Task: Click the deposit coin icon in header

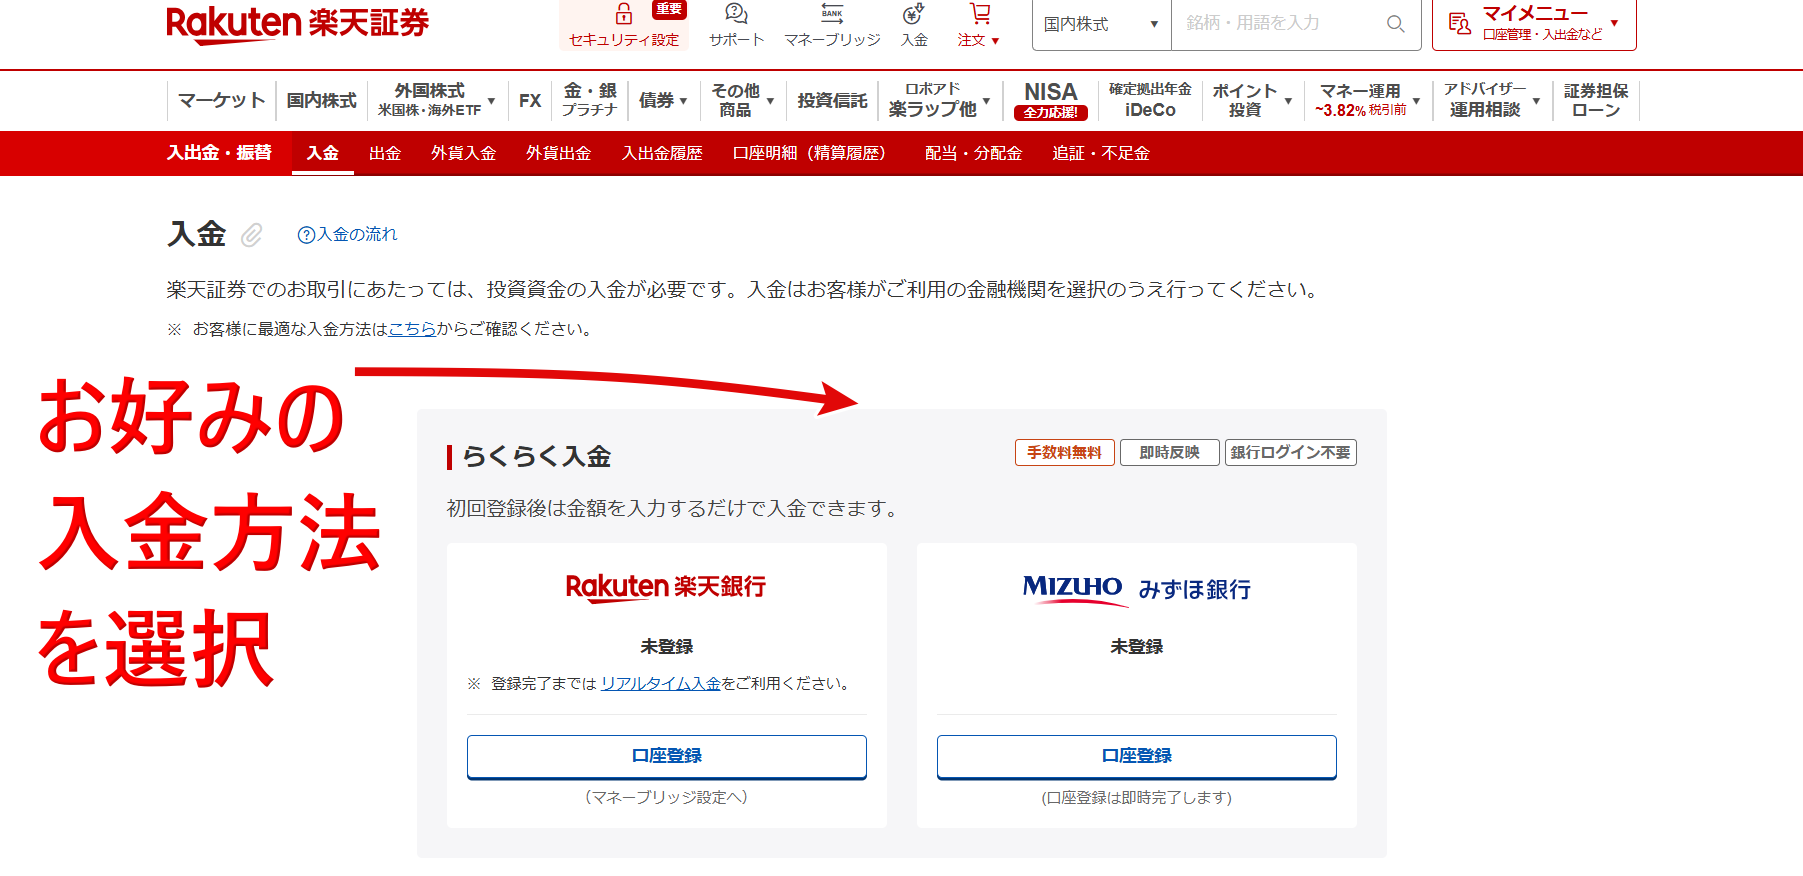Action: (913, 13)
